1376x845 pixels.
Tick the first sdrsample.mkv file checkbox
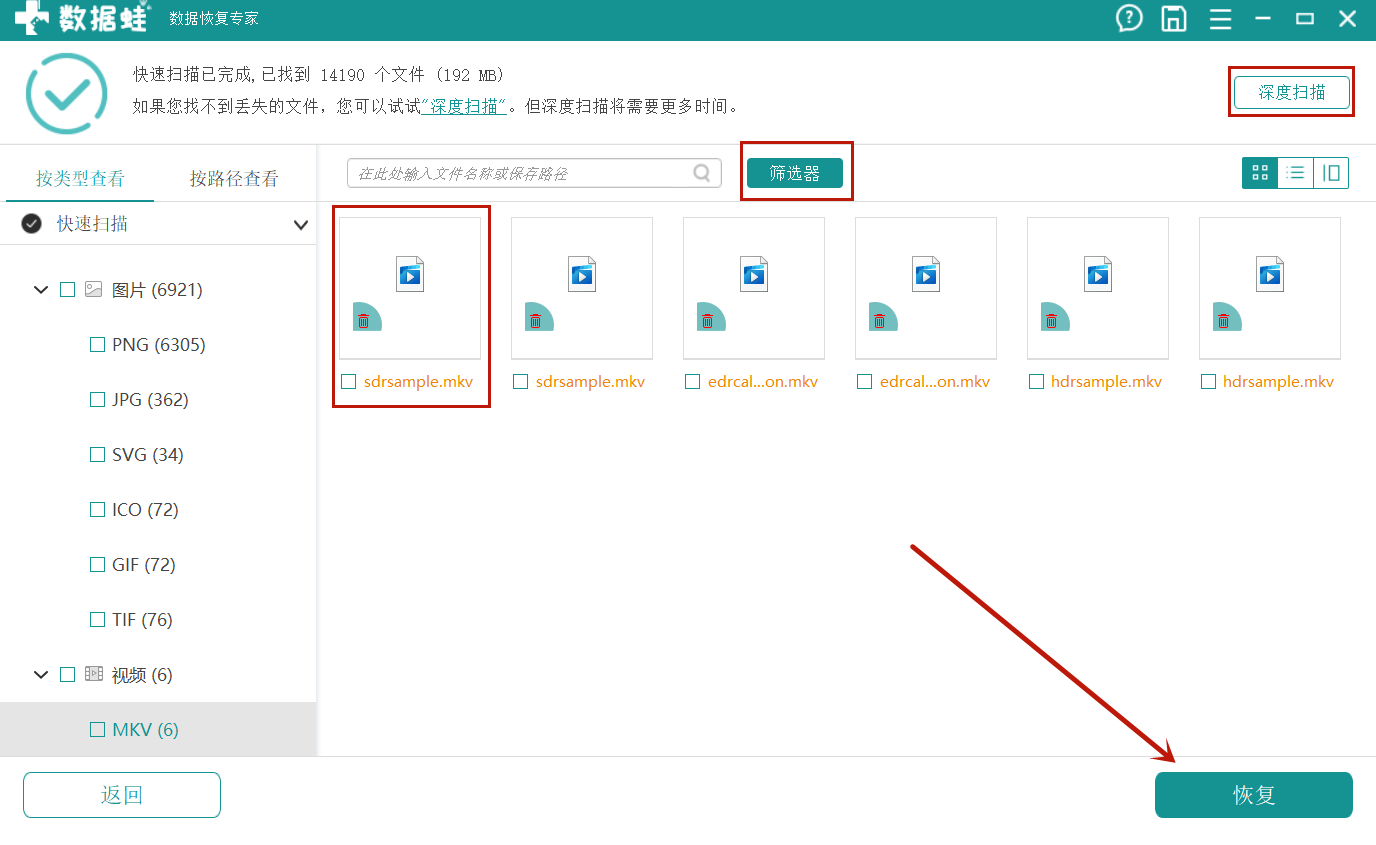pyautogui.click(x=348, y=382)
